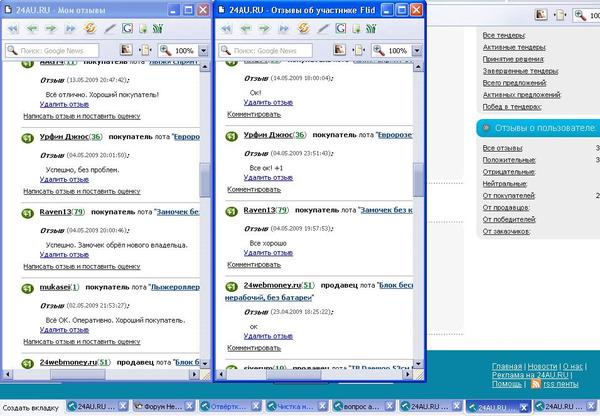Close the Чистка н... tab

[323, 406]
